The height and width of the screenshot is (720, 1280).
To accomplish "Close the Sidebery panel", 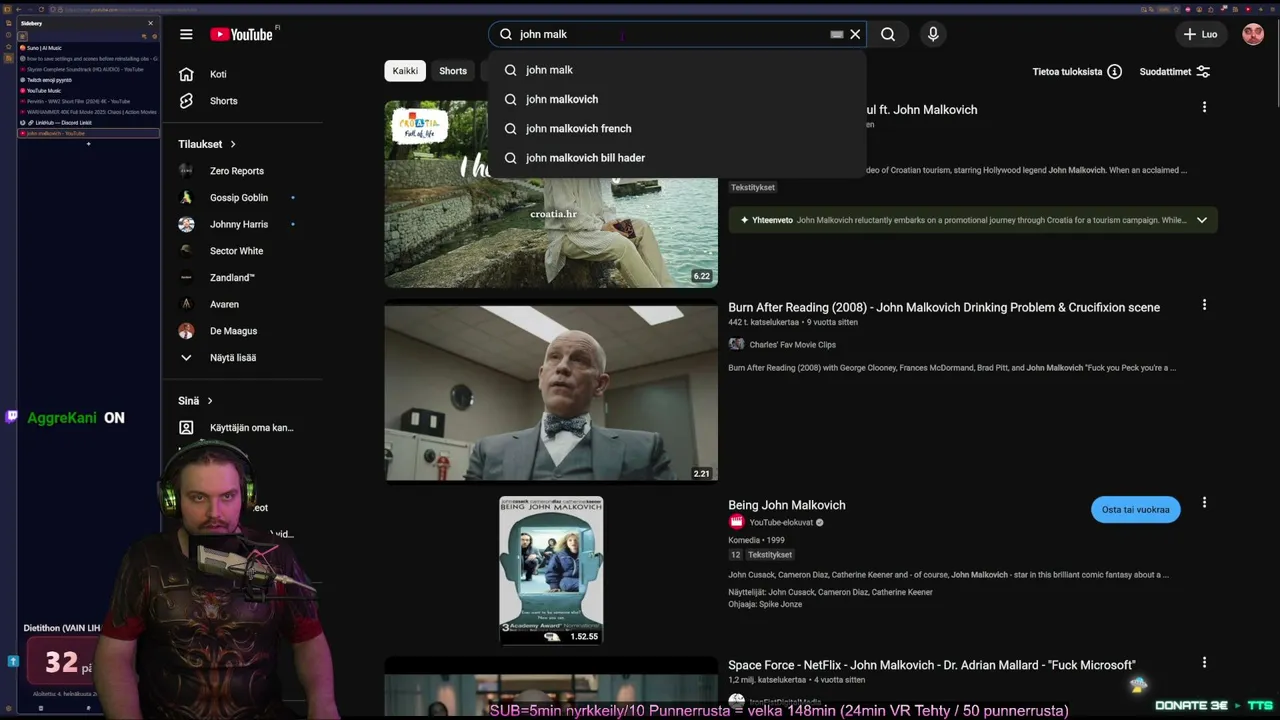I will pos(151,23).
